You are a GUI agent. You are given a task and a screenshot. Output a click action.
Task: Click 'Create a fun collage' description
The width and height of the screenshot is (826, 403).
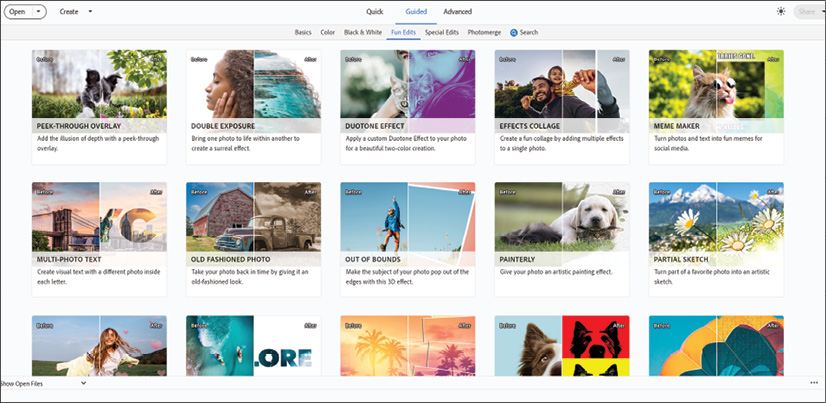tap(562, 143)
